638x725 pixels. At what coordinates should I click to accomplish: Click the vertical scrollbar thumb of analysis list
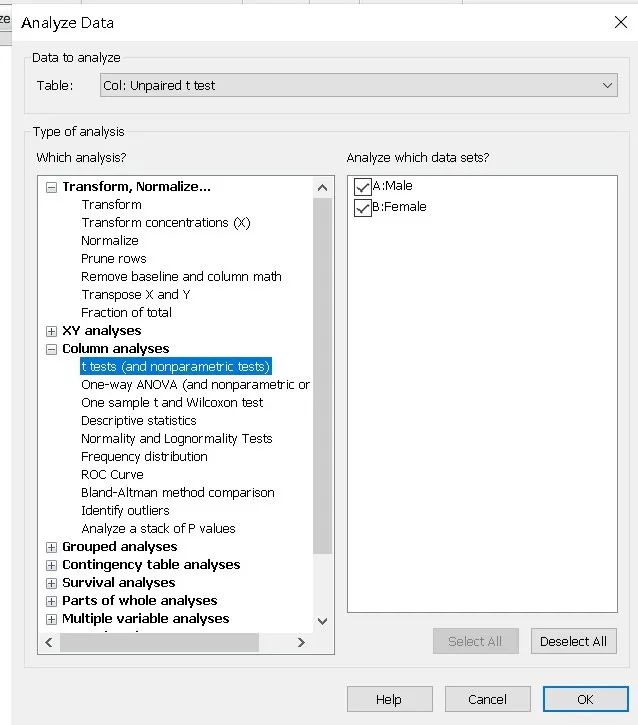[x=323, y=376]
